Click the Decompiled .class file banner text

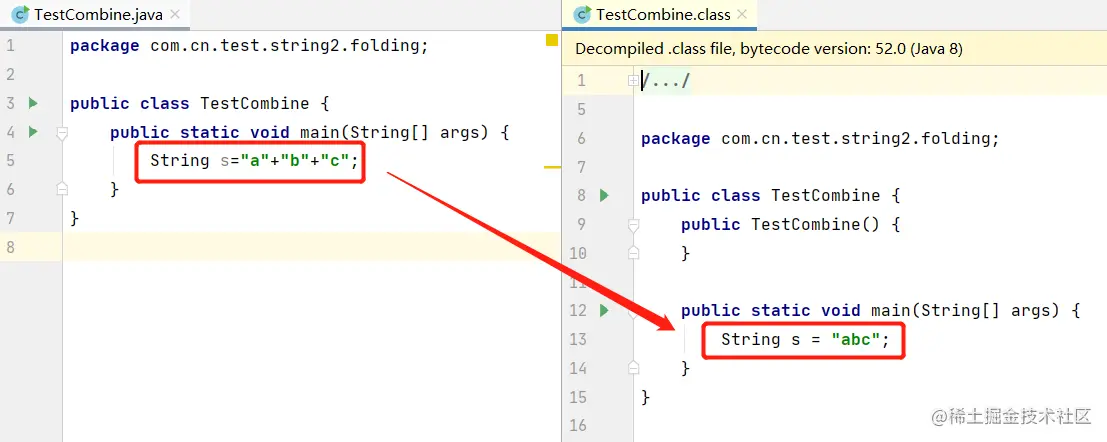click(769, 49)
